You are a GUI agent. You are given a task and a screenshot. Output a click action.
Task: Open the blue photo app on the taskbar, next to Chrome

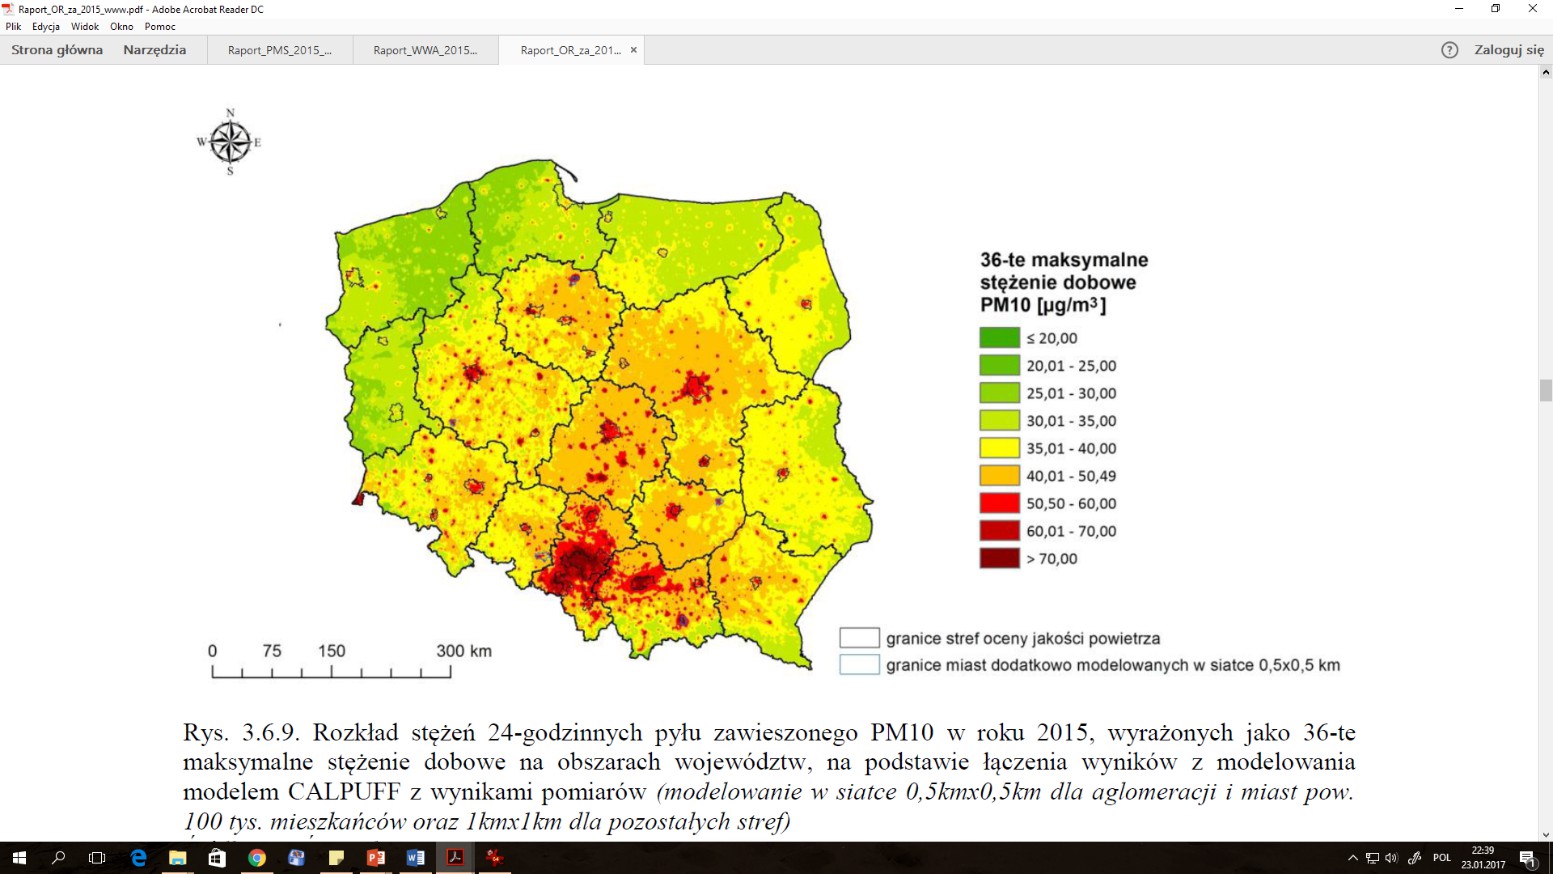tap(296, 858)
